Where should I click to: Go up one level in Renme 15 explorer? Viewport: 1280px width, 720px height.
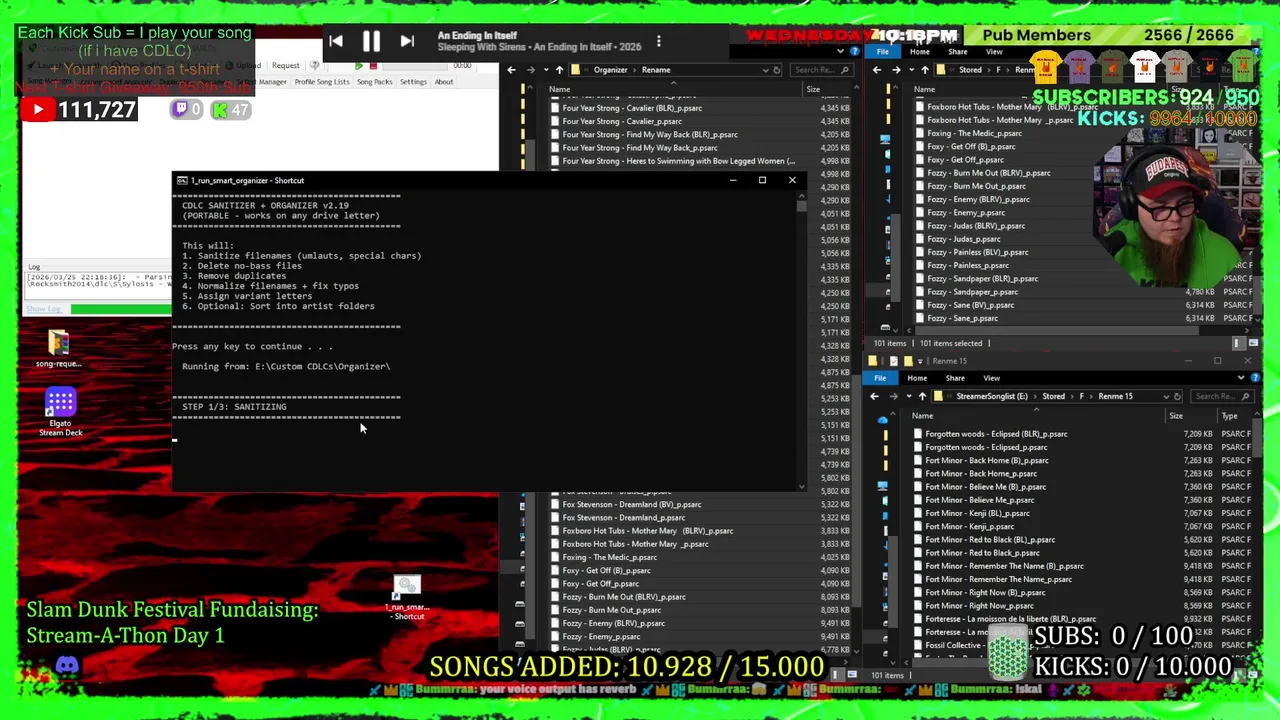[x=922, y=396]
